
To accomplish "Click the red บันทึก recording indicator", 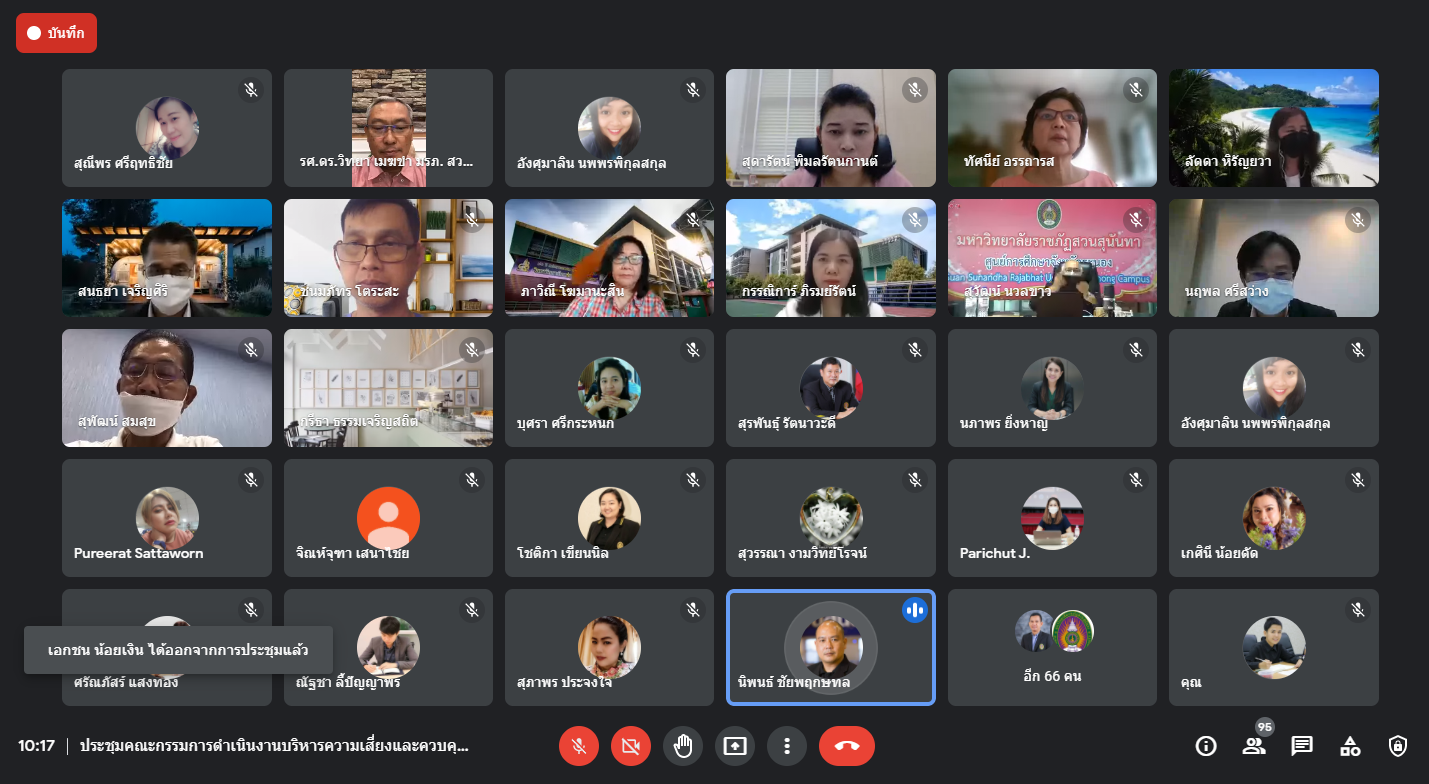I will (x=56, y=33).
